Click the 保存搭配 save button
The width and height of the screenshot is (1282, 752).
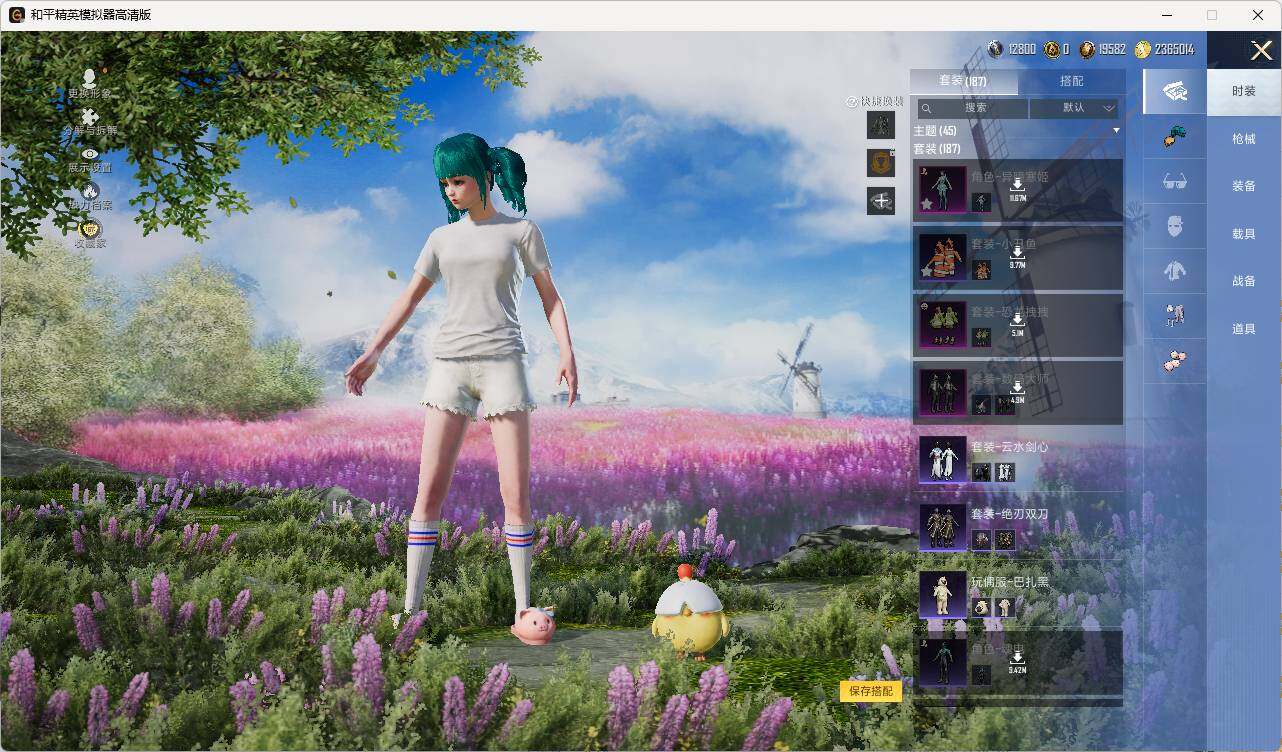pyautogui.click(x=871, y=691)
